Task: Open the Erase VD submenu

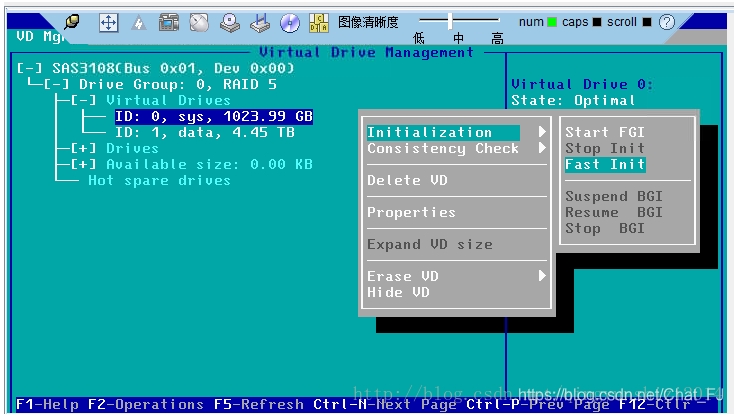Action: 403,276
